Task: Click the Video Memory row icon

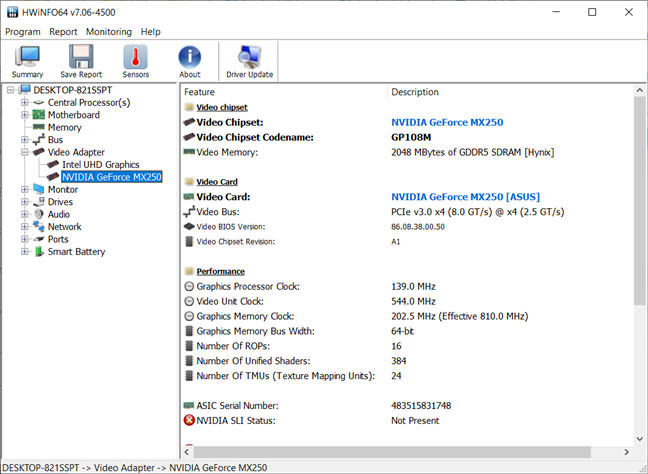Action: coord(189,152)
